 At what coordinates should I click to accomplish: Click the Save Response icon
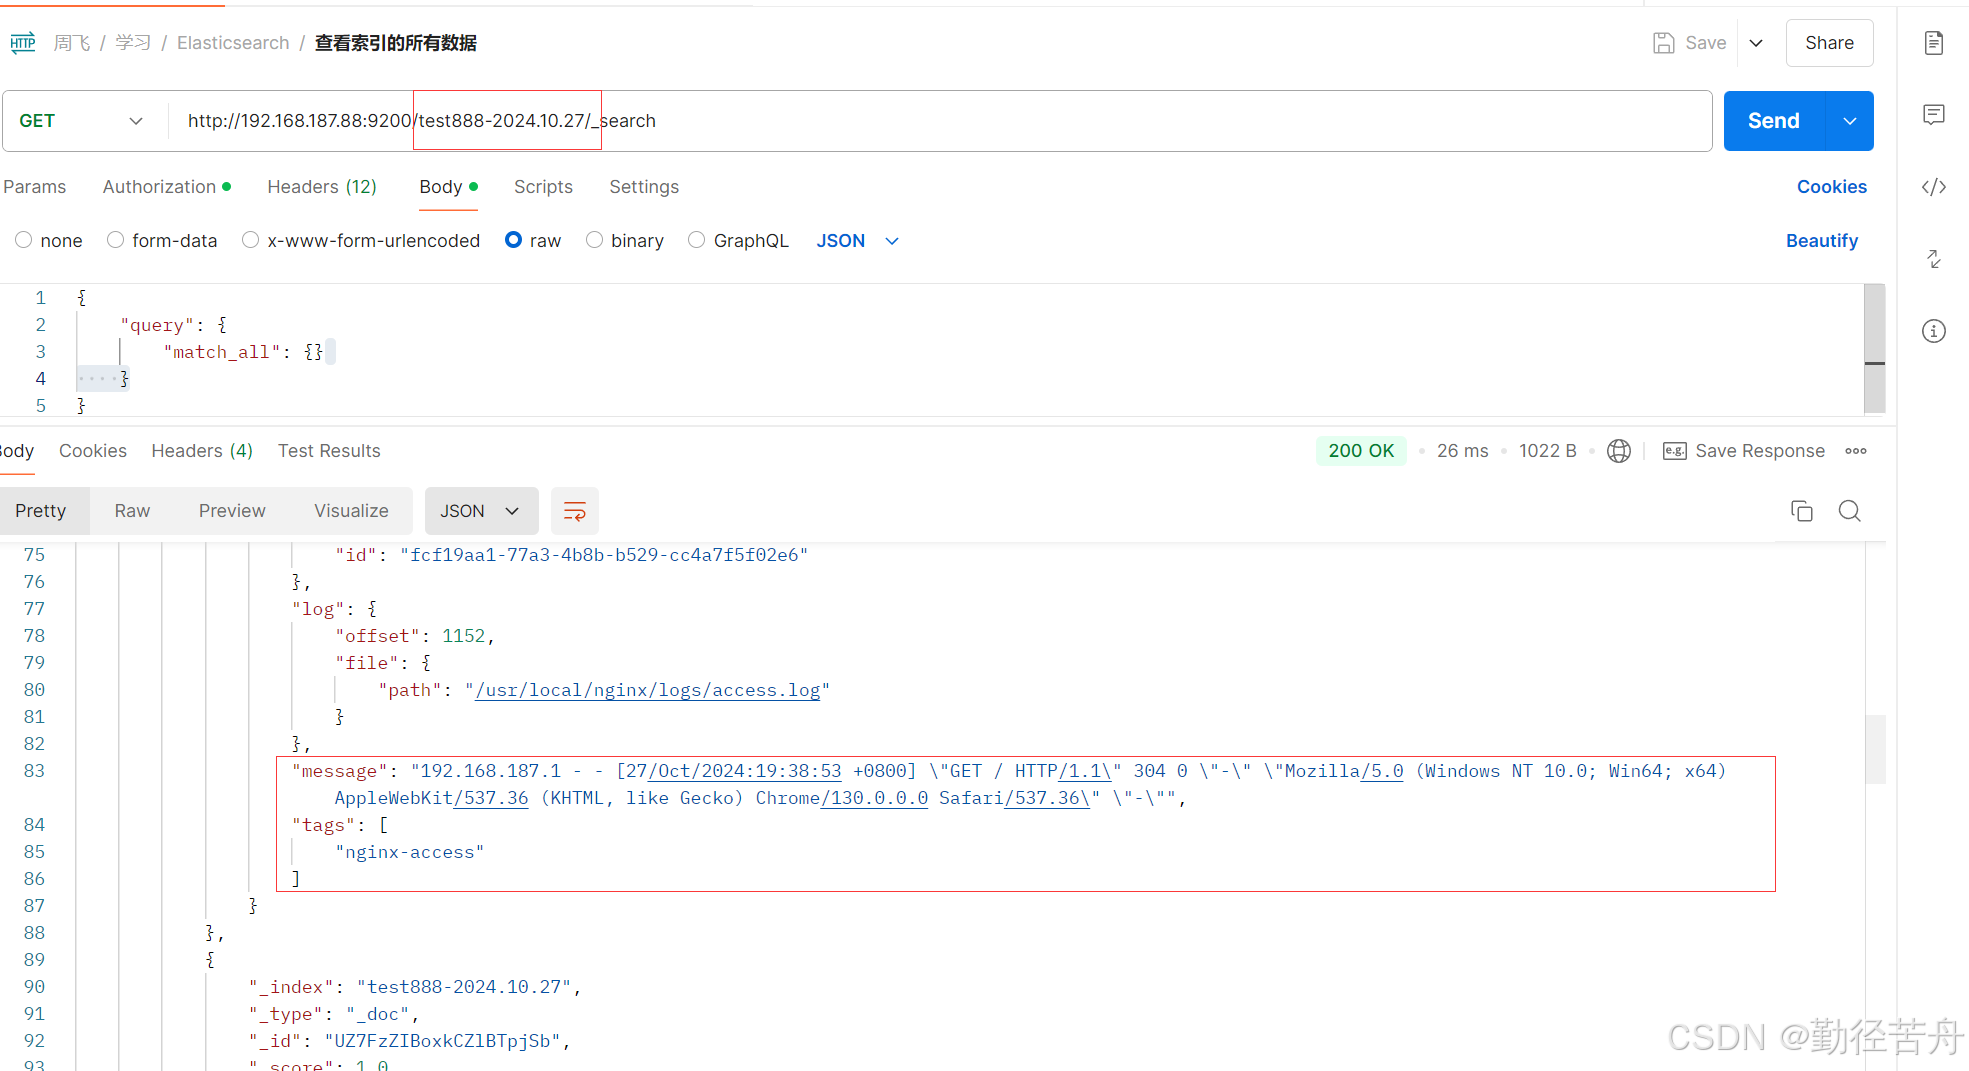point(1675,451)
